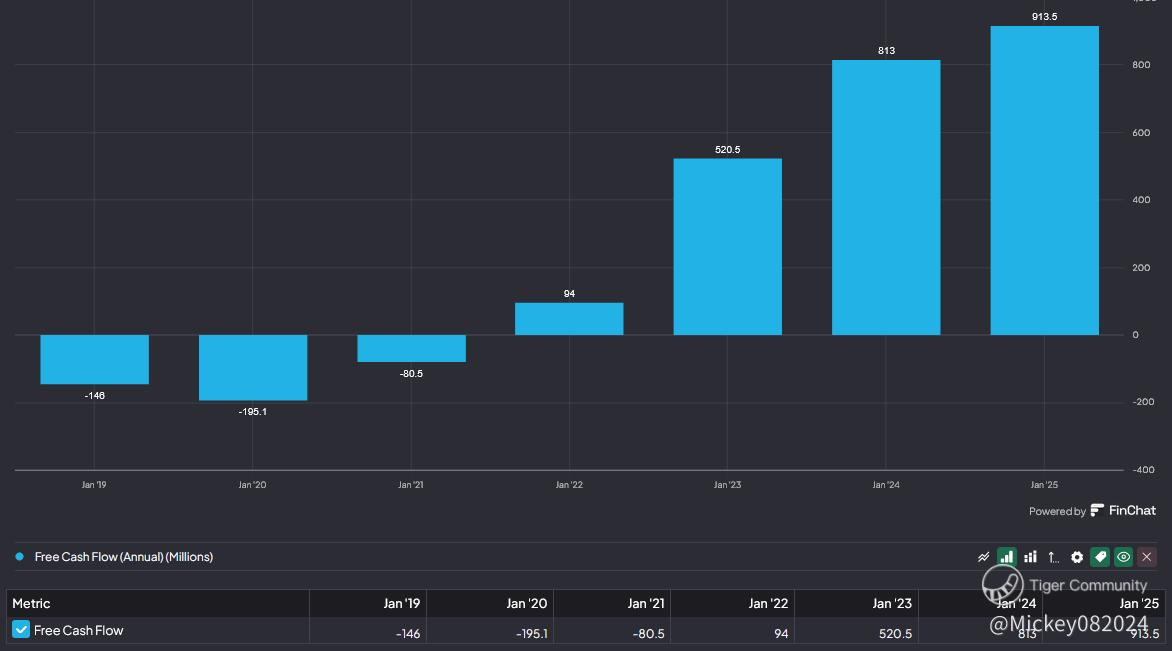The image size is (1172, 651).
Task: Click the negative Jan '21 bar
Action: 411,348
